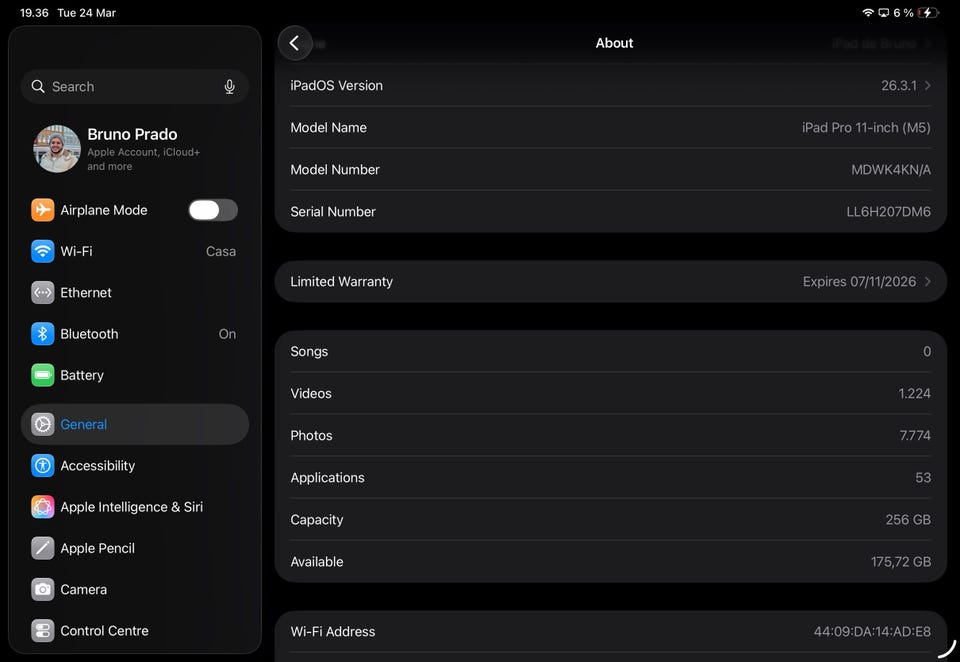The width and height of the screenshot is (960, 662).
Task: Tap the date Tue 24 Mar
Action: pos(86,13)
